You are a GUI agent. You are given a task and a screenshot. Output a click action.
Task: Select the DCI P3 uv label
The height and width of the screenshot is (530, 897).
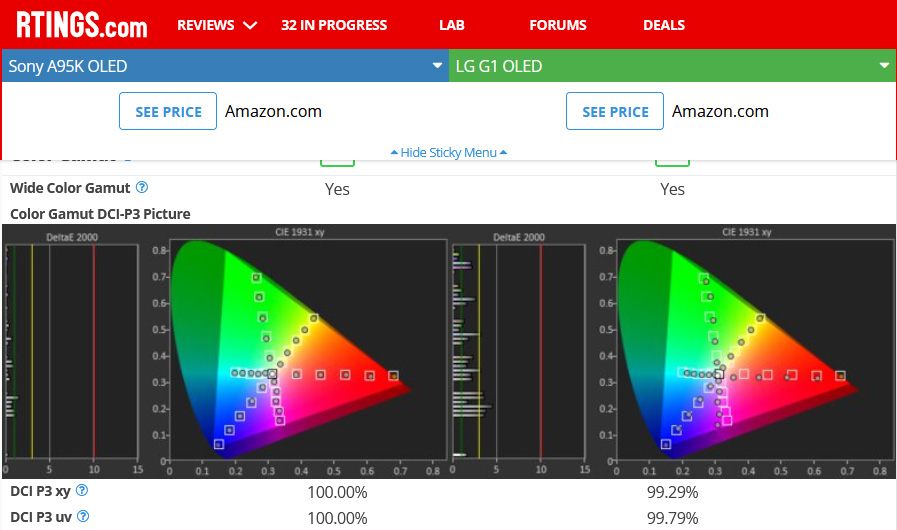point(41,517)
